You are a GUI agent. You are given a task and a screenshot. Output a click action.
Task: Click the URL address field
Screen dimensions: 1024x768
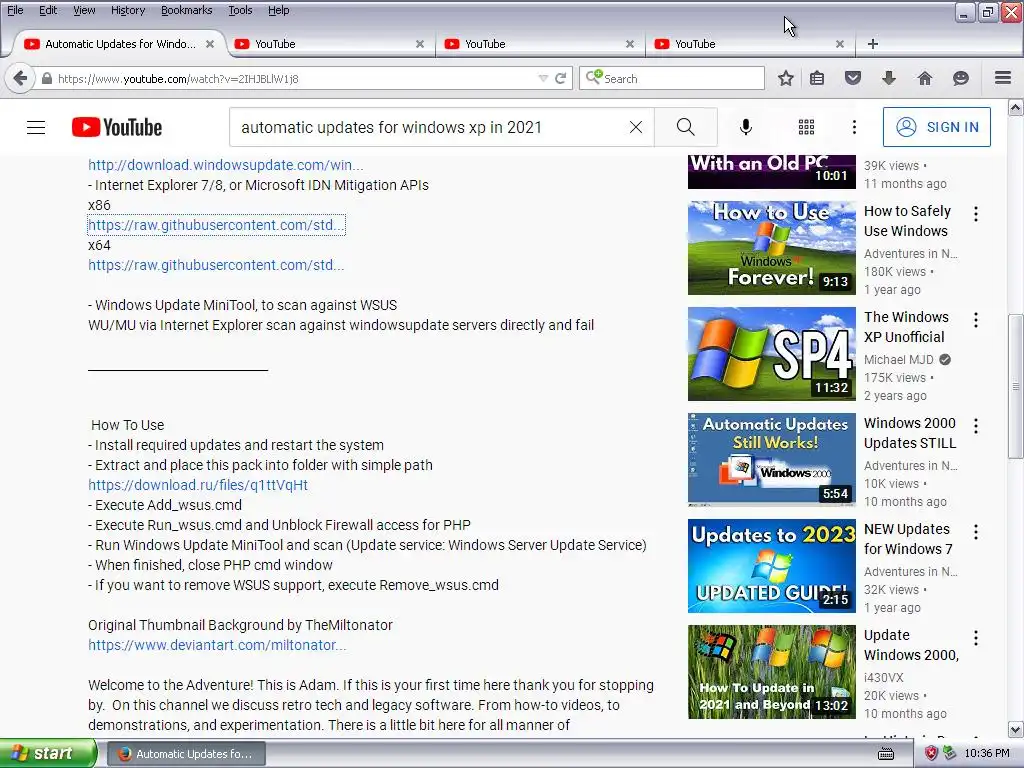(294, 78)
